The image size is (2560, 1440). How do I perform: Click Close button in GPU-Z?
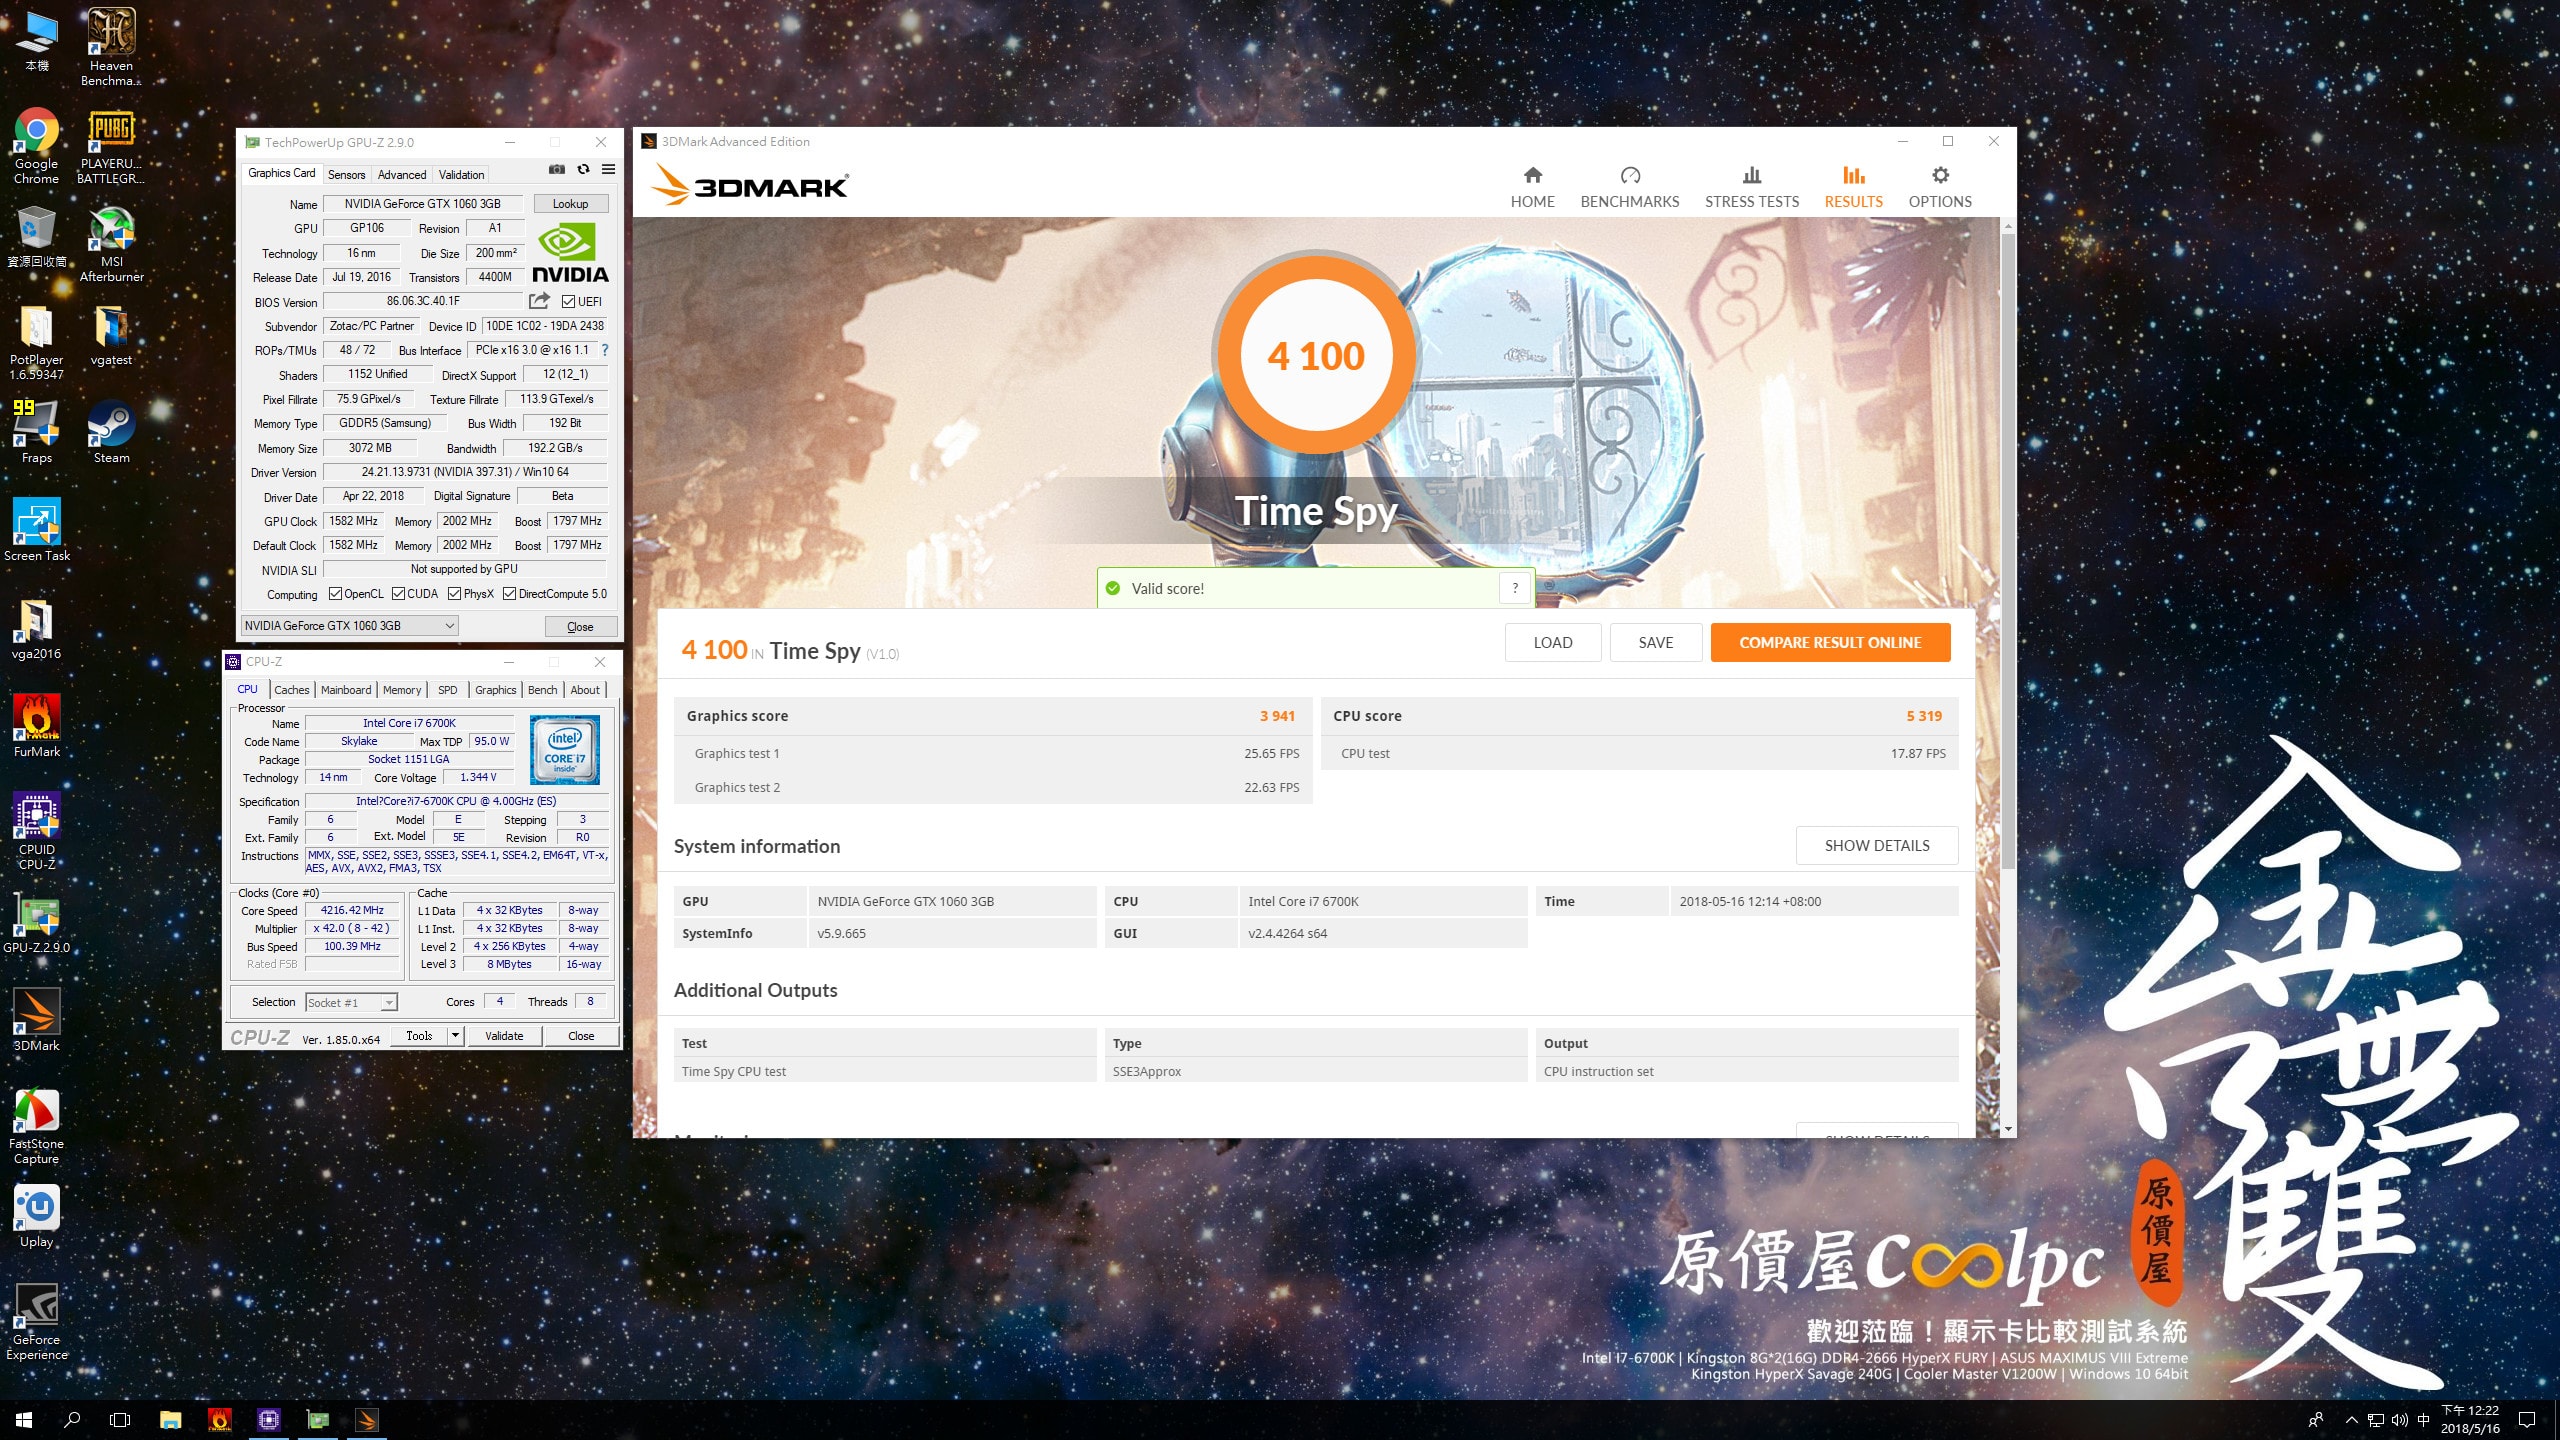579,626
